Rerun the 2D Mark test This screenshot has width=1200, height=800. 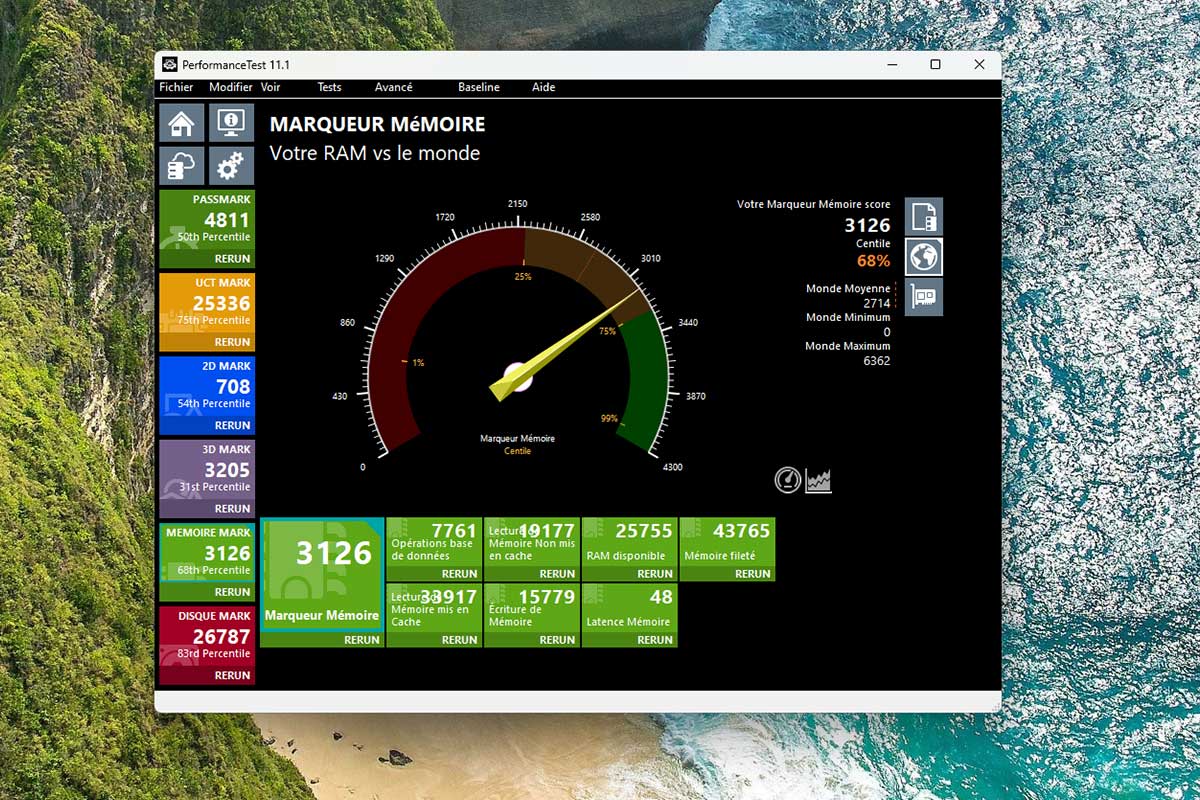232,426
